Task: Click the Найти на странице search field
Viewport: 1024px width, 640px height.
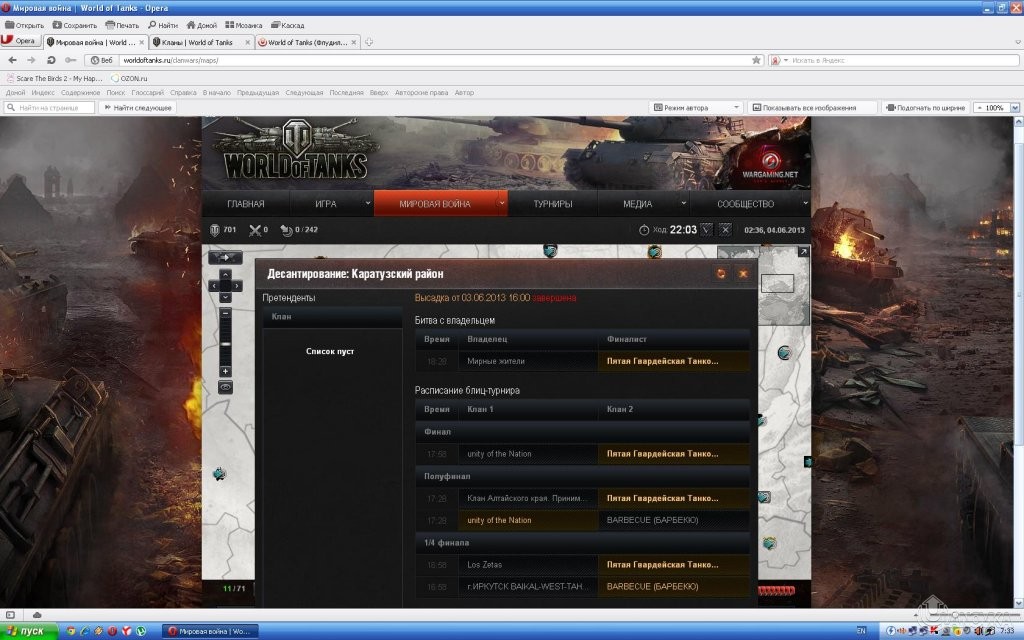Action: click(x=48, y=108)
